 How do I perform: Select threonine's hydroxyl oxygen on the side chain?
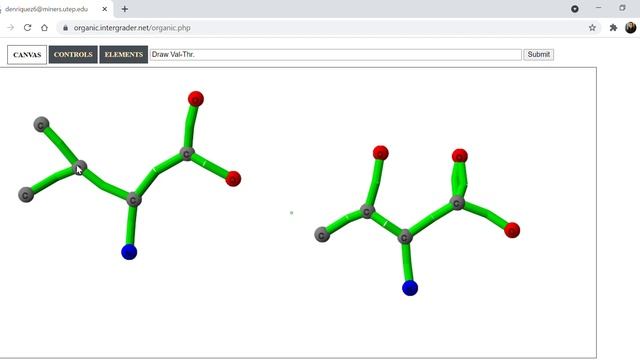point(380,153)
